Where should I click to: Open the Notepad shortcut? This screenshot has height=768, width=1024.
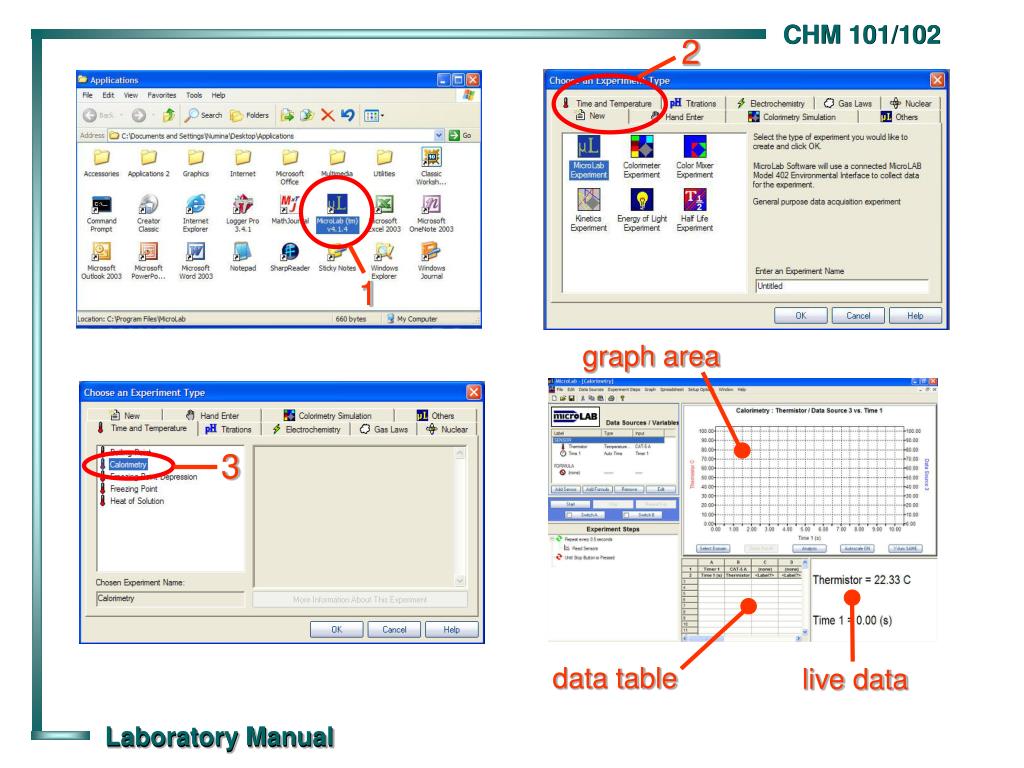(x=242, y=257)
